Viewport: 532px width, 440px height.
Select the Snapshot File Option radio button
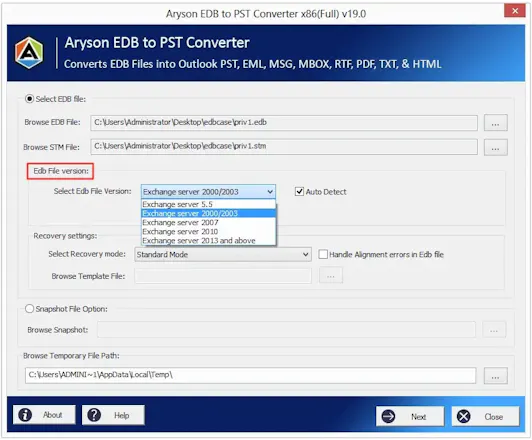pos(30,309)
